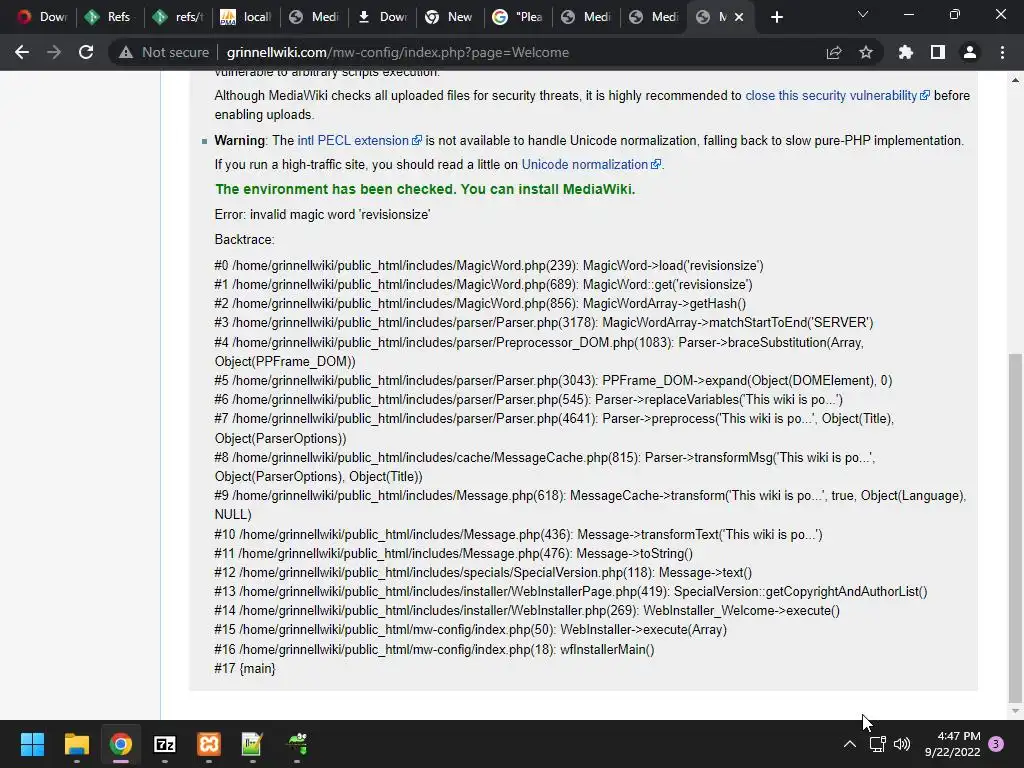Switch to the download Dow tab
The height and width of the screenshot is (768, 1024).
coord(381,17)
